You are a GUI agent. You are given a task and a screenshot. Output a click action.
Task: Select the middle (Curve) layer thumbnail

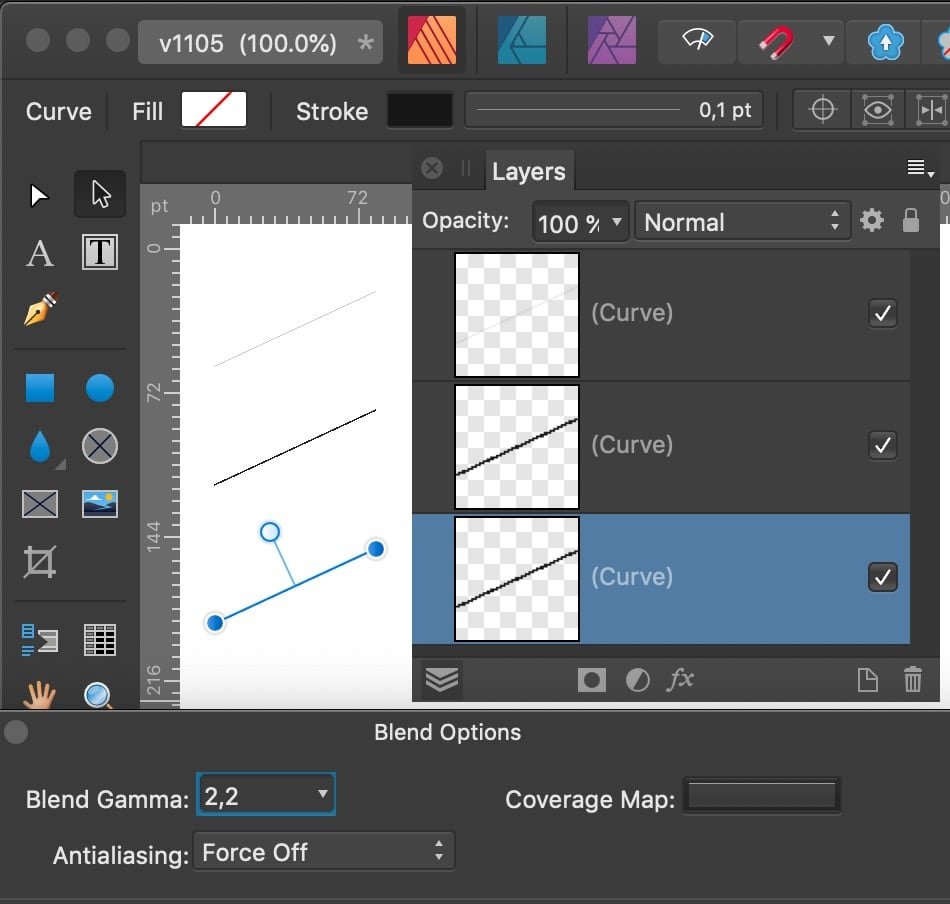pyautogui.click(x=516, y=446)
